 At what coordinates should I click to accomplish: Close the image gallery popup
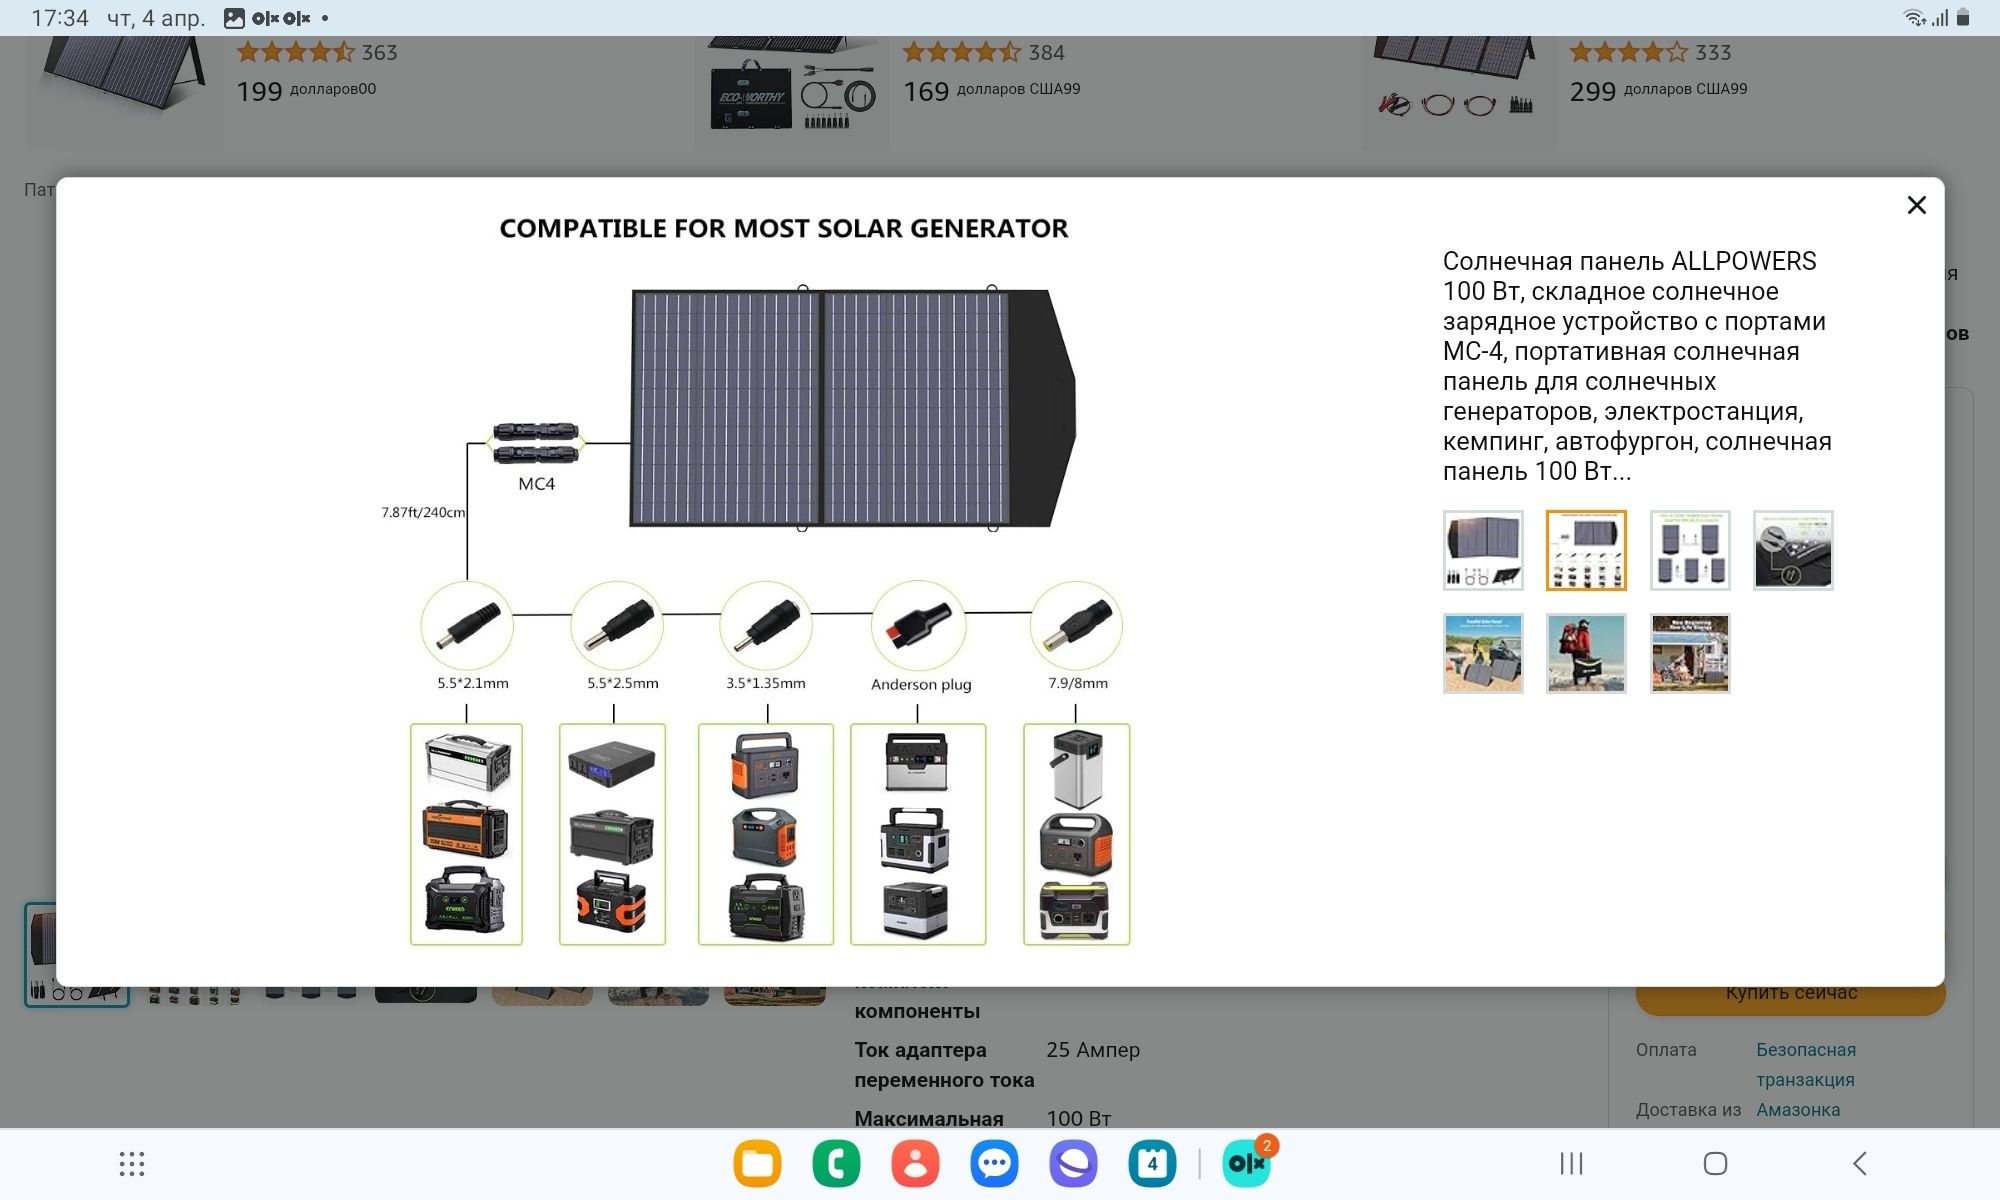[x=1916, y=205]
